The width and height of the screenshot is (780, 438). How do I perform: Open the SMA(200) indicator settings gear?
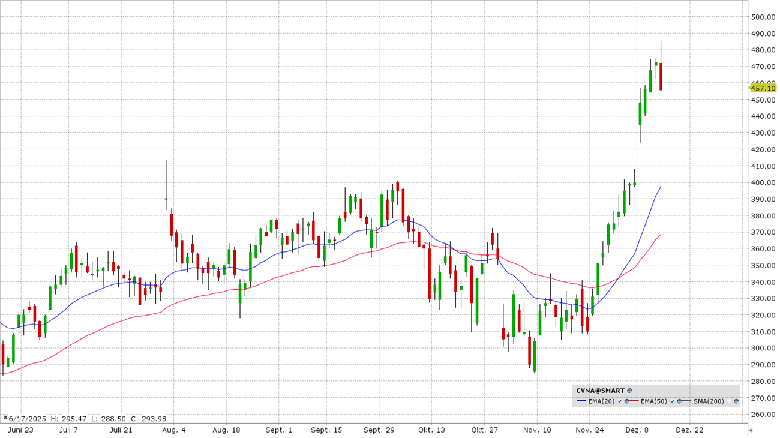coord(736,401)
